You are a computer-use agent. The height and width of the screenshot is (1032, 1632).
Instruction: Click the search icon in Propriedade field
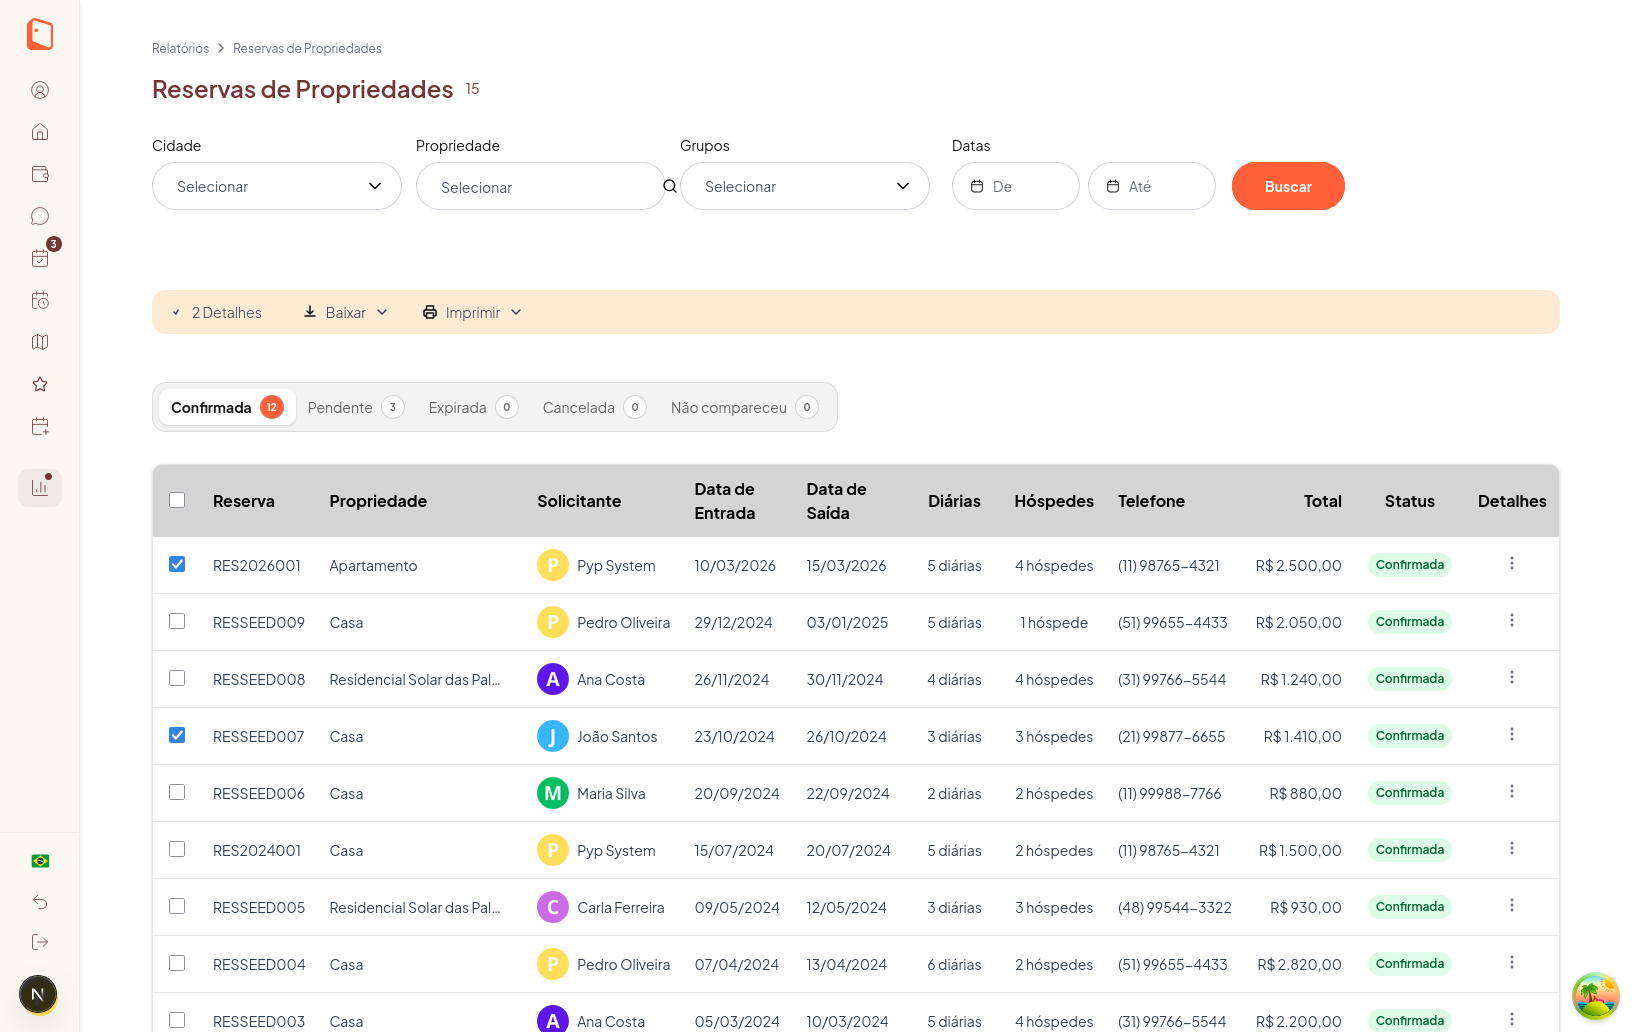click(670, 186)
